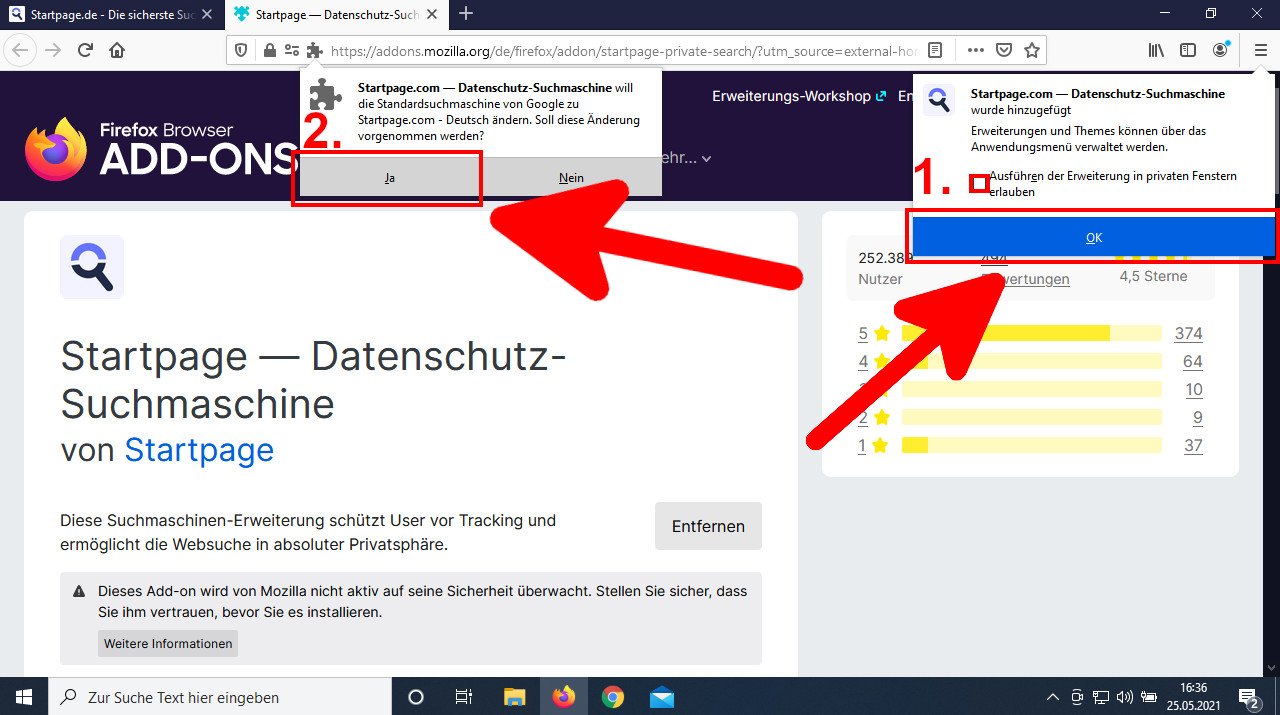Open a new tab with plus button
Screen dimensions: 1280x715
(x=465, y=14)
